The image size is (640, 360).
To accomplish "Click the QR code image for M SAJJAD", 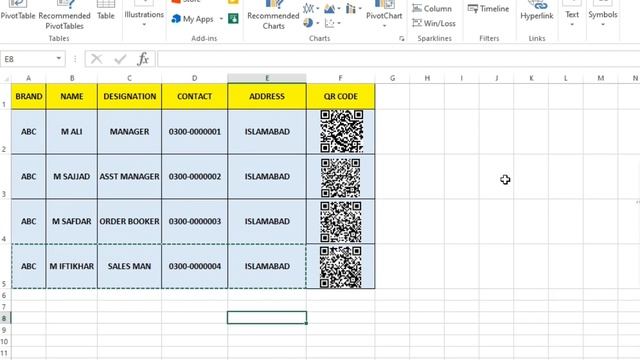I will point(340,178).
